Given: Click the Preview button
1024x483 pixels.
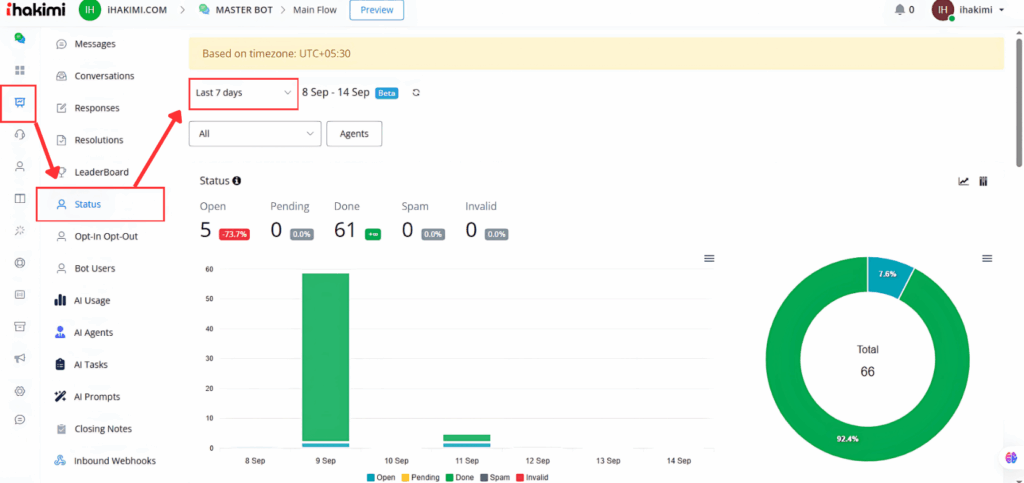Looking at the screenshot, I should point(376,10).
